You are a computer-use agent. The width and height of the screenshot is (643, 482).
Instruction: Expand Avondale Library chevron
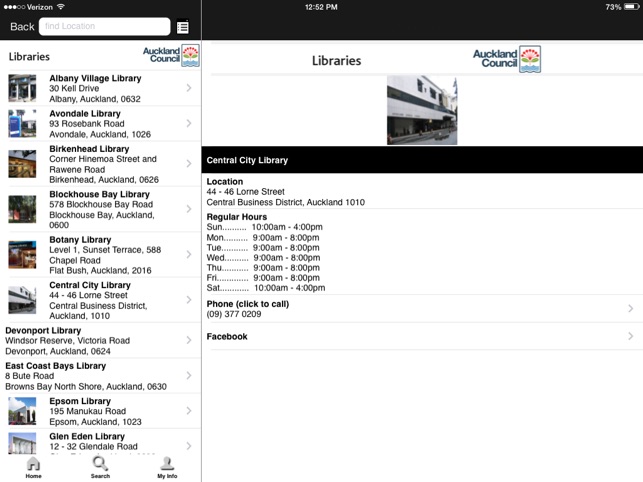189,123
